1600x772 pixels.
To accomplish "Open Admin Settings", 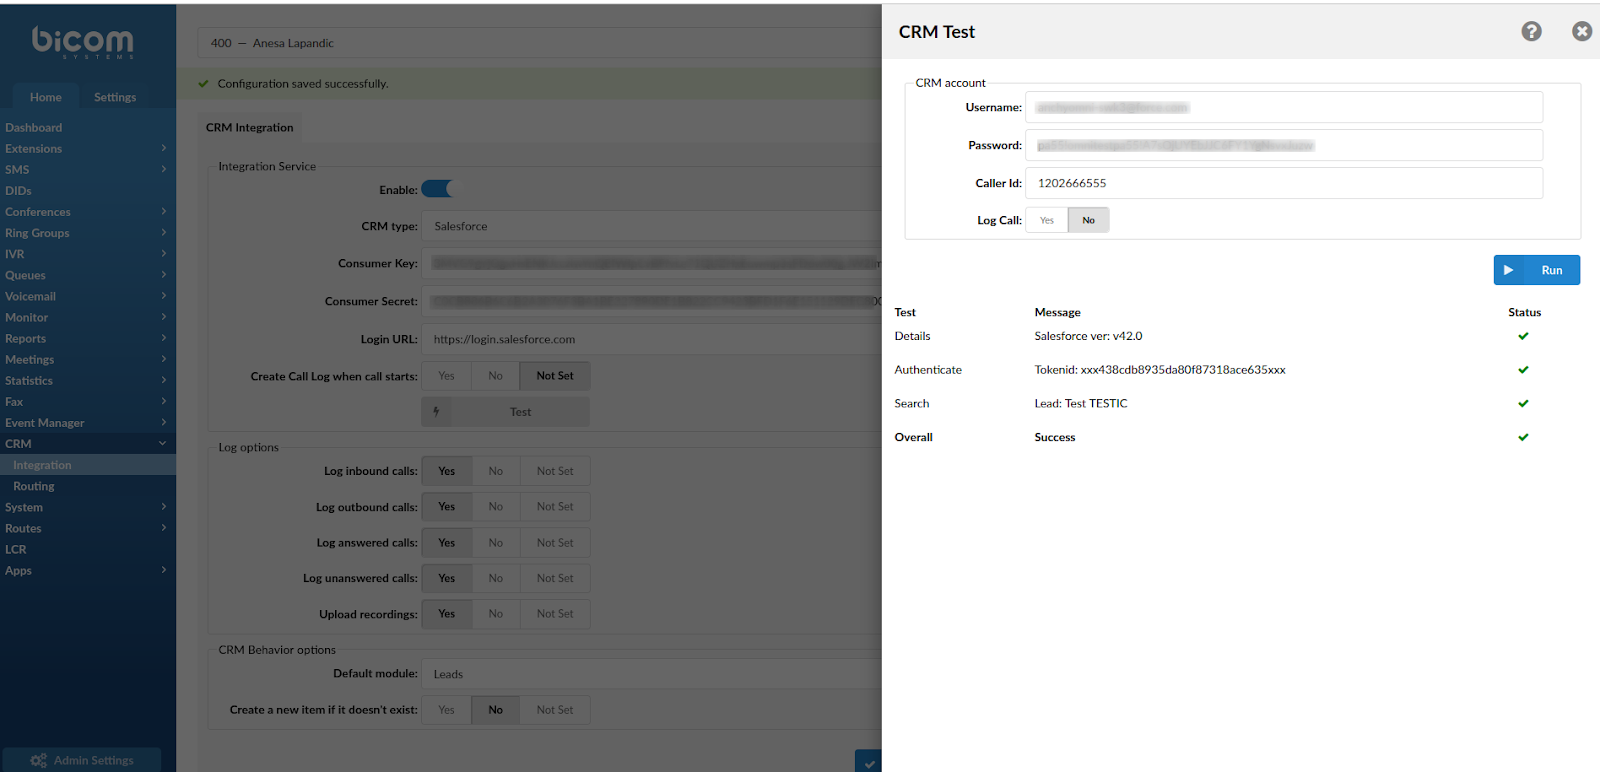I will click(x=82, y=760).
